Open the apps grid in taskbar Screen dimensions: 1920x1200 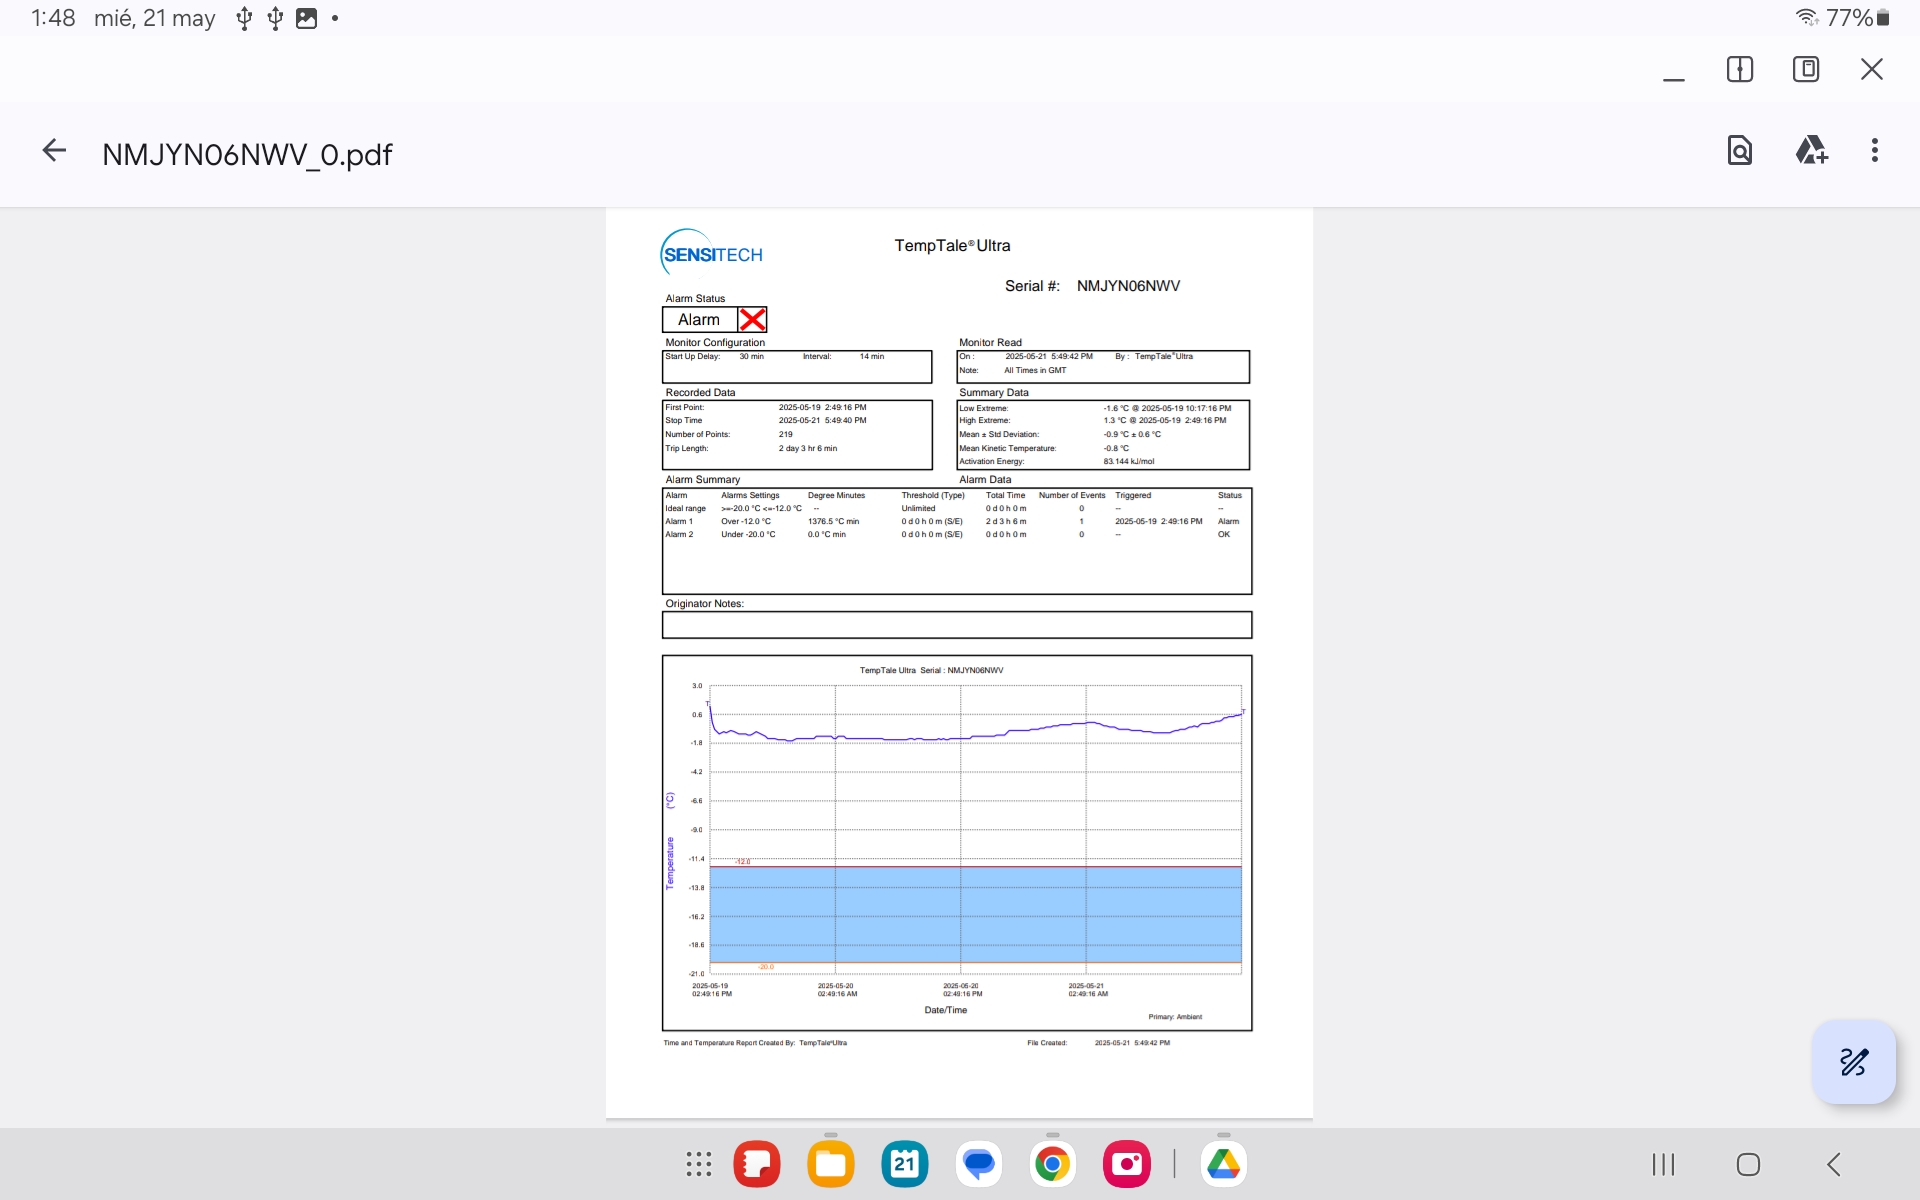[x=699, y=1164]
